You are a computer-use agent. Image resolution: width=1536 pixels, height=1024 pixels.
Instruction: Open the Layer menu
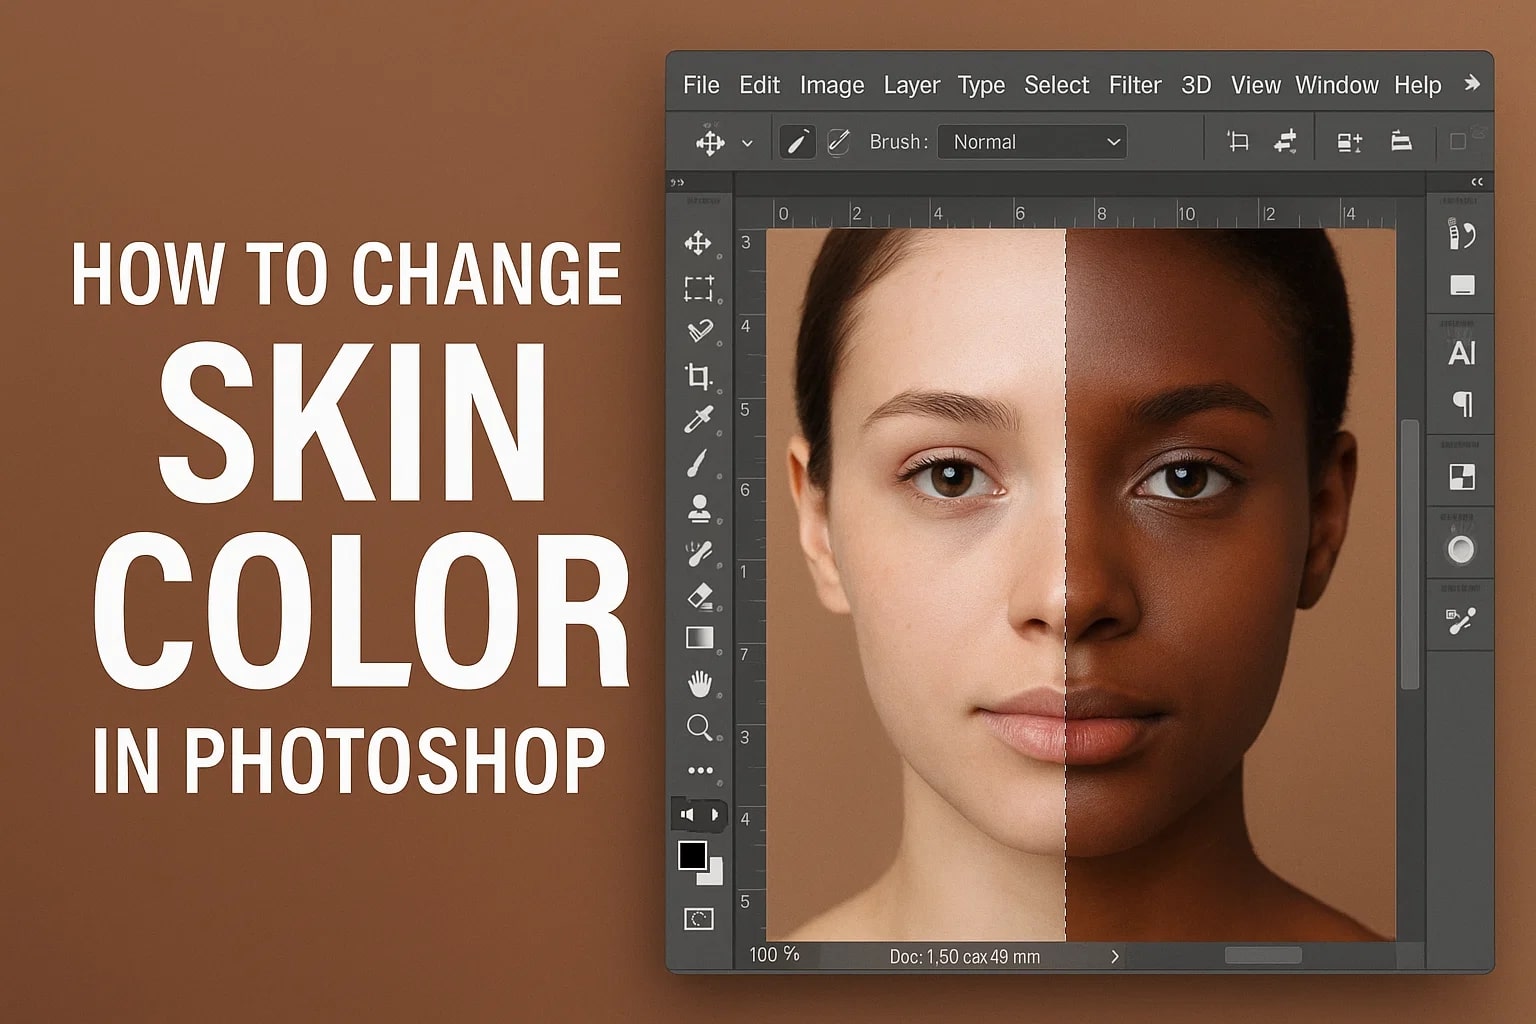pos(912,85)
